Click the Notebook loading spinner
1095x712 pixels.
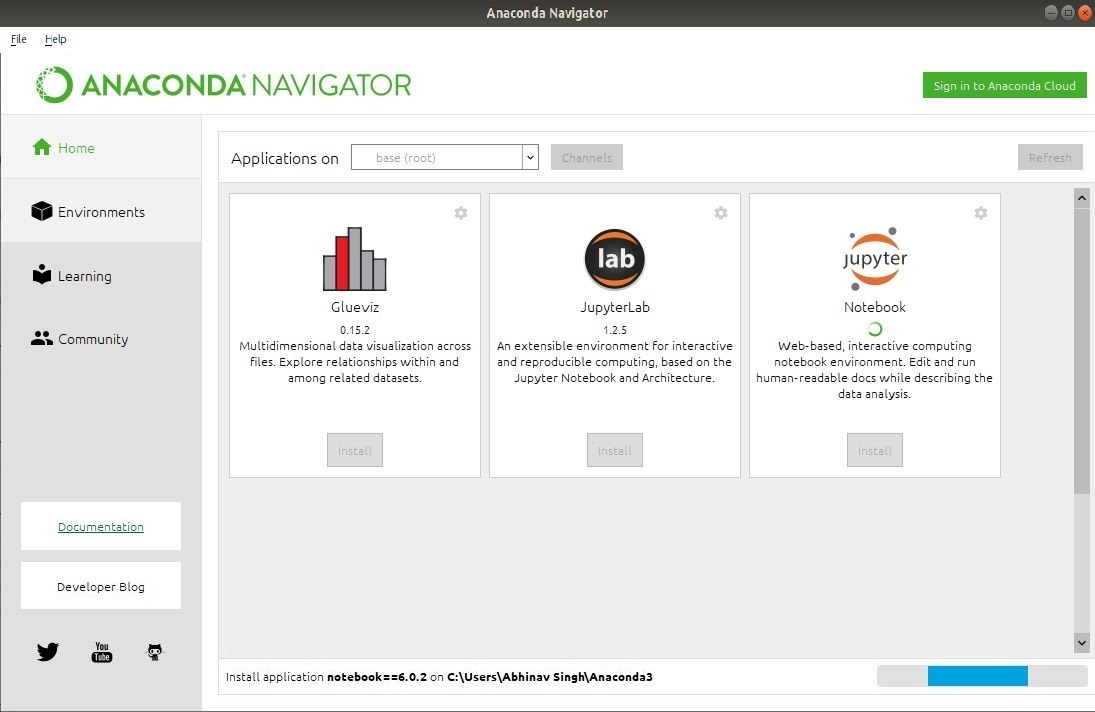click(x=874, y=329)
